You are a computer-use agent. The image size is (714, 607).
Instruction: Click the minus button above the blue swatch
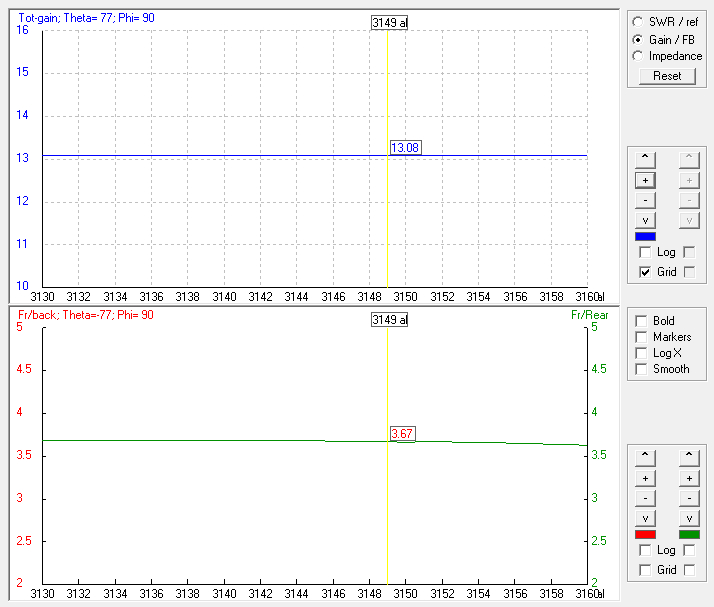click(x=646, y=200)
